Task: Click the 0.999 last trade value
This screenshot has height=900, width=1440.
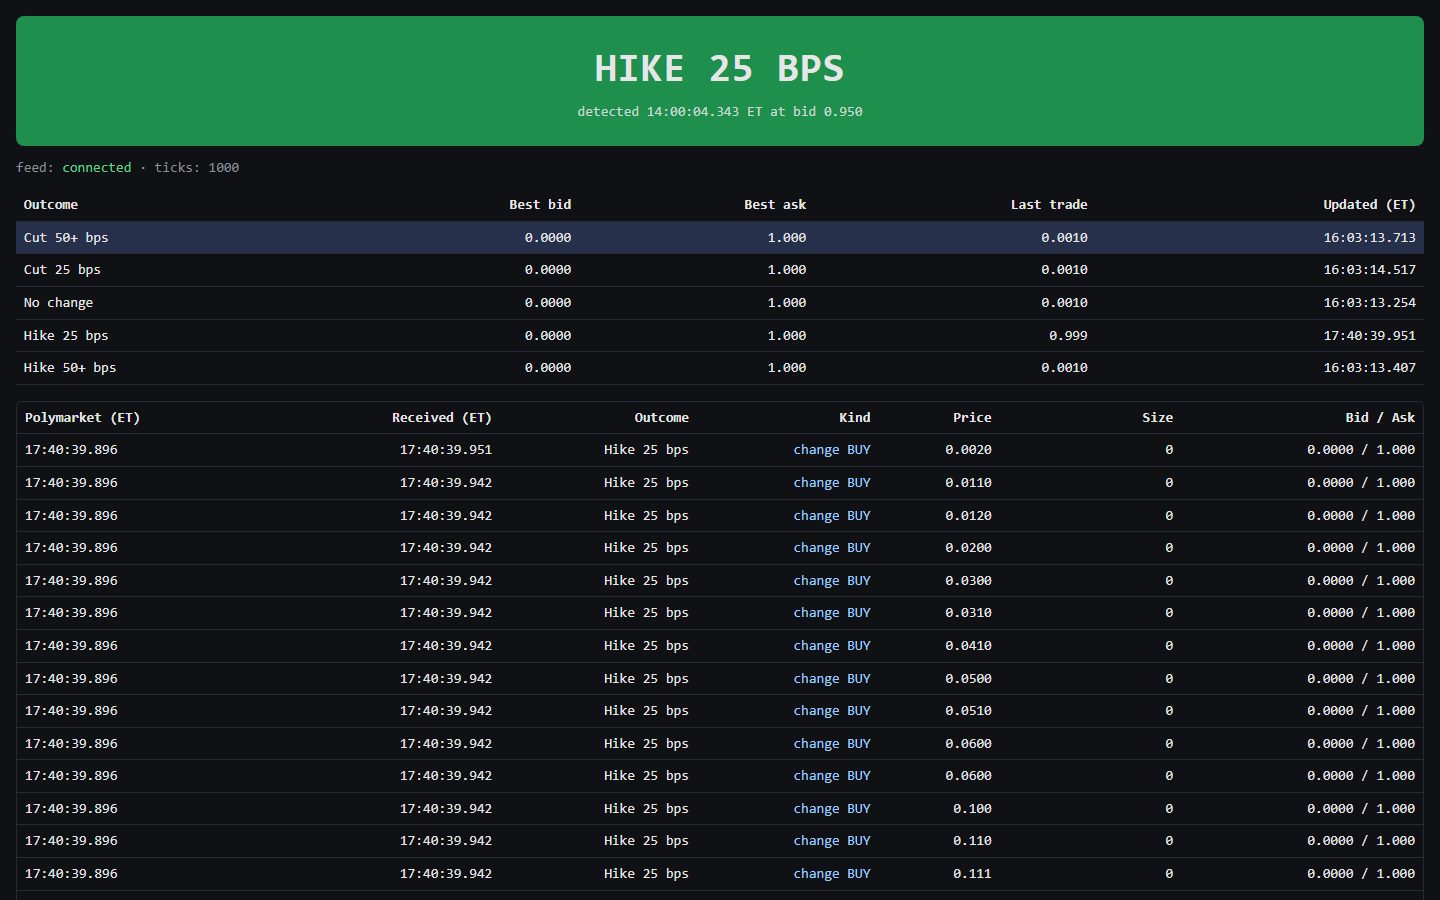Action: 1068,336
